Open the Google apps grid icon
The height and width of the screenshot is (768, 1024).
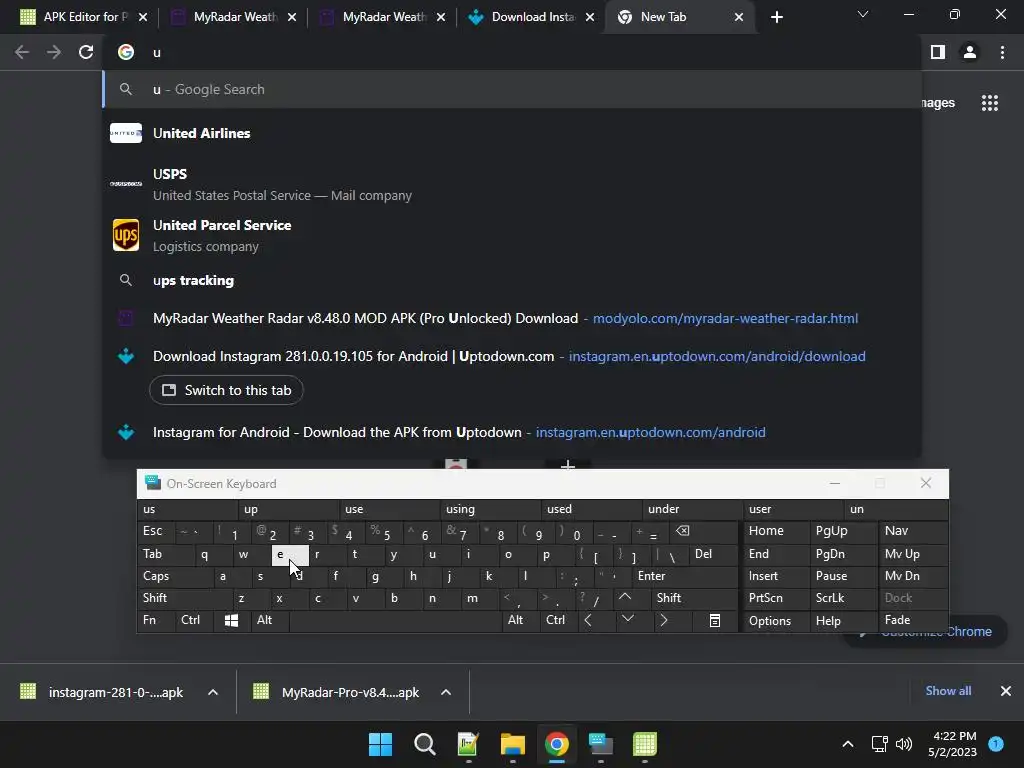pyautogui.click(x=990, y=103)
